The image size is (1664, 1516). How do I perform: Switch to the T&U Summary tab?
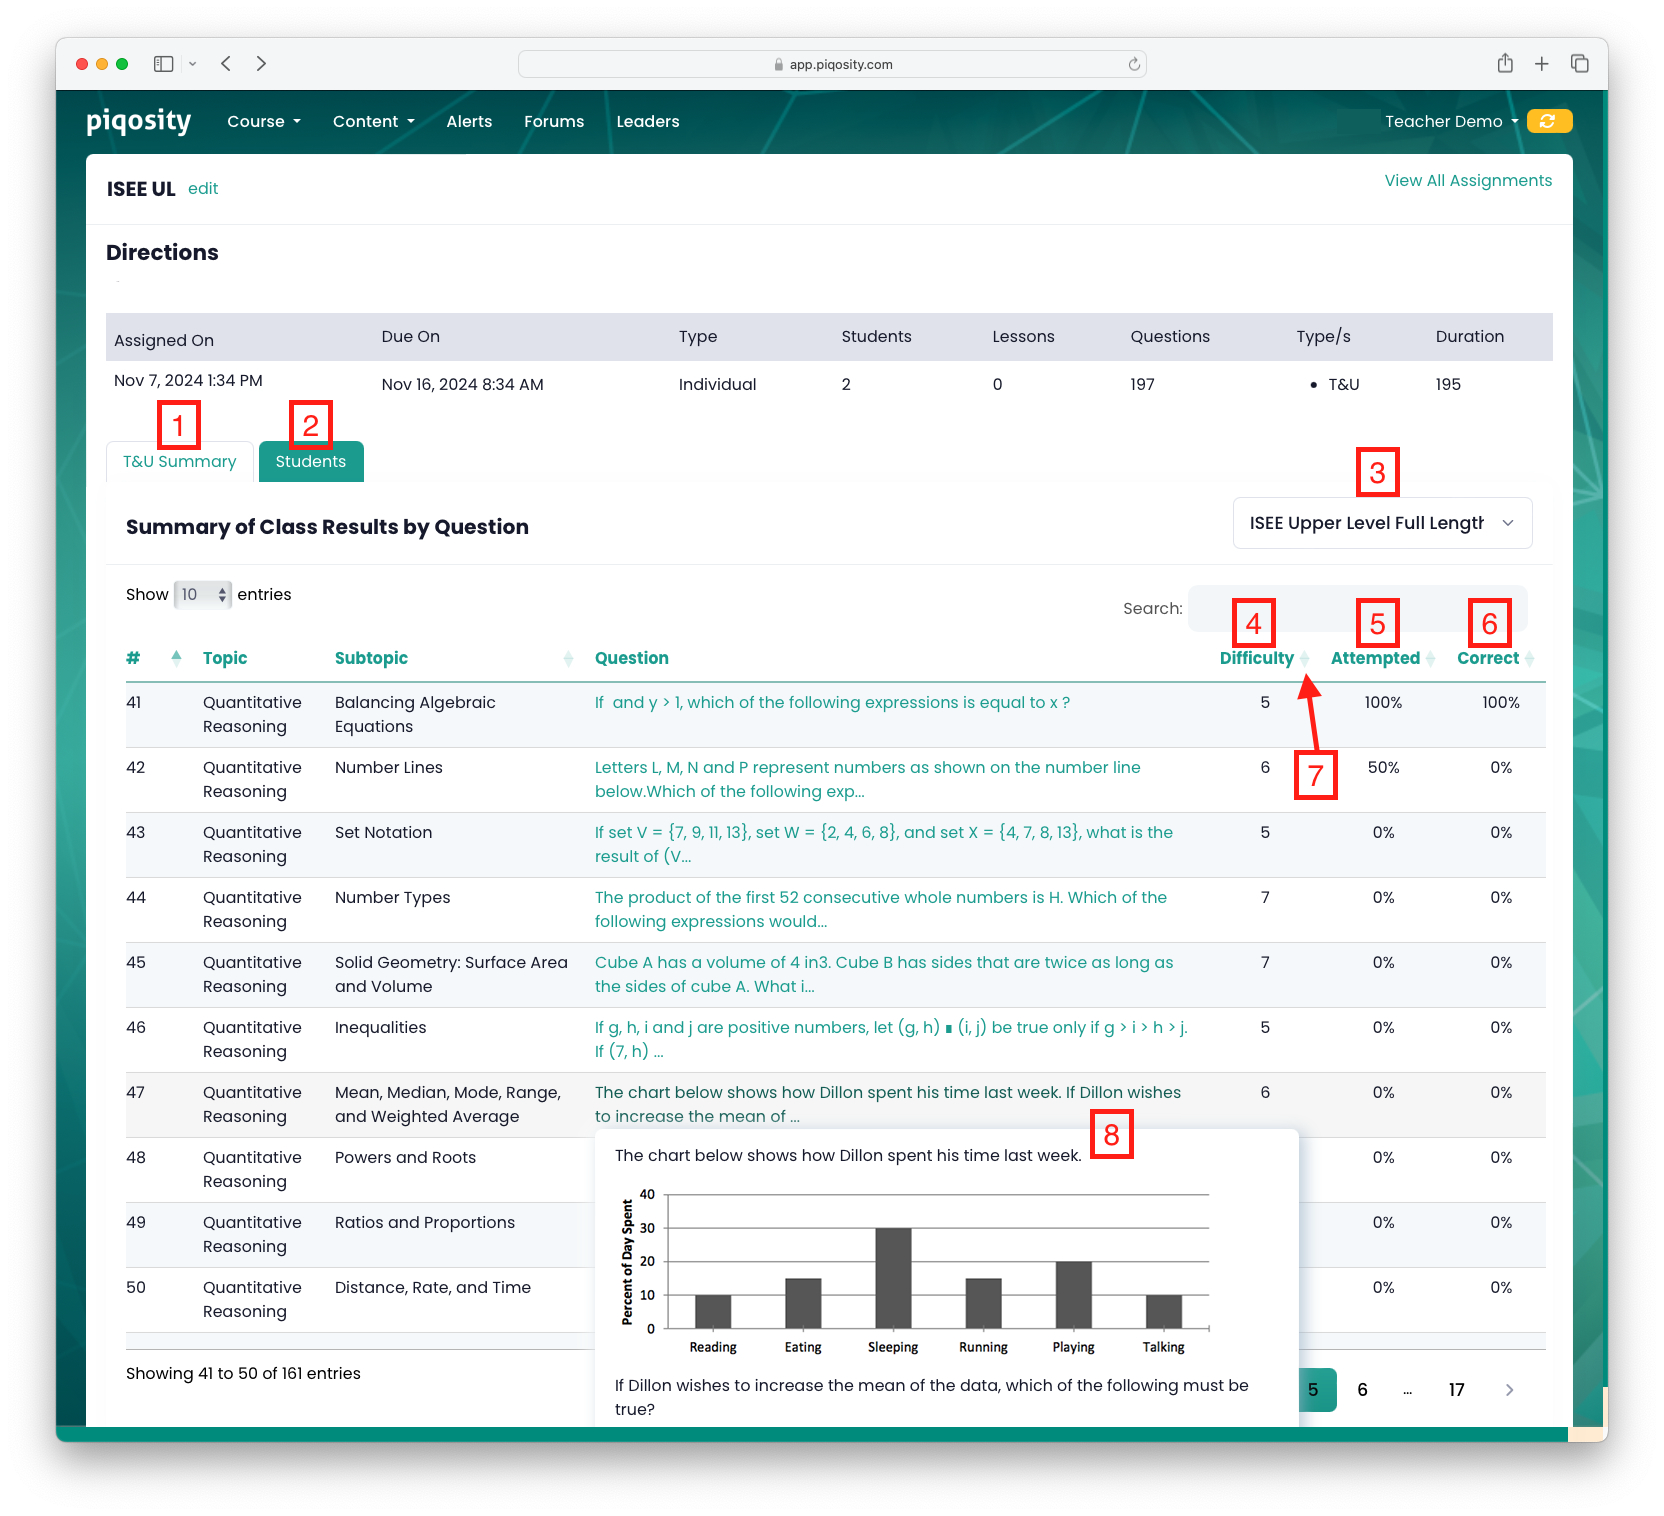tap(180, 462)
